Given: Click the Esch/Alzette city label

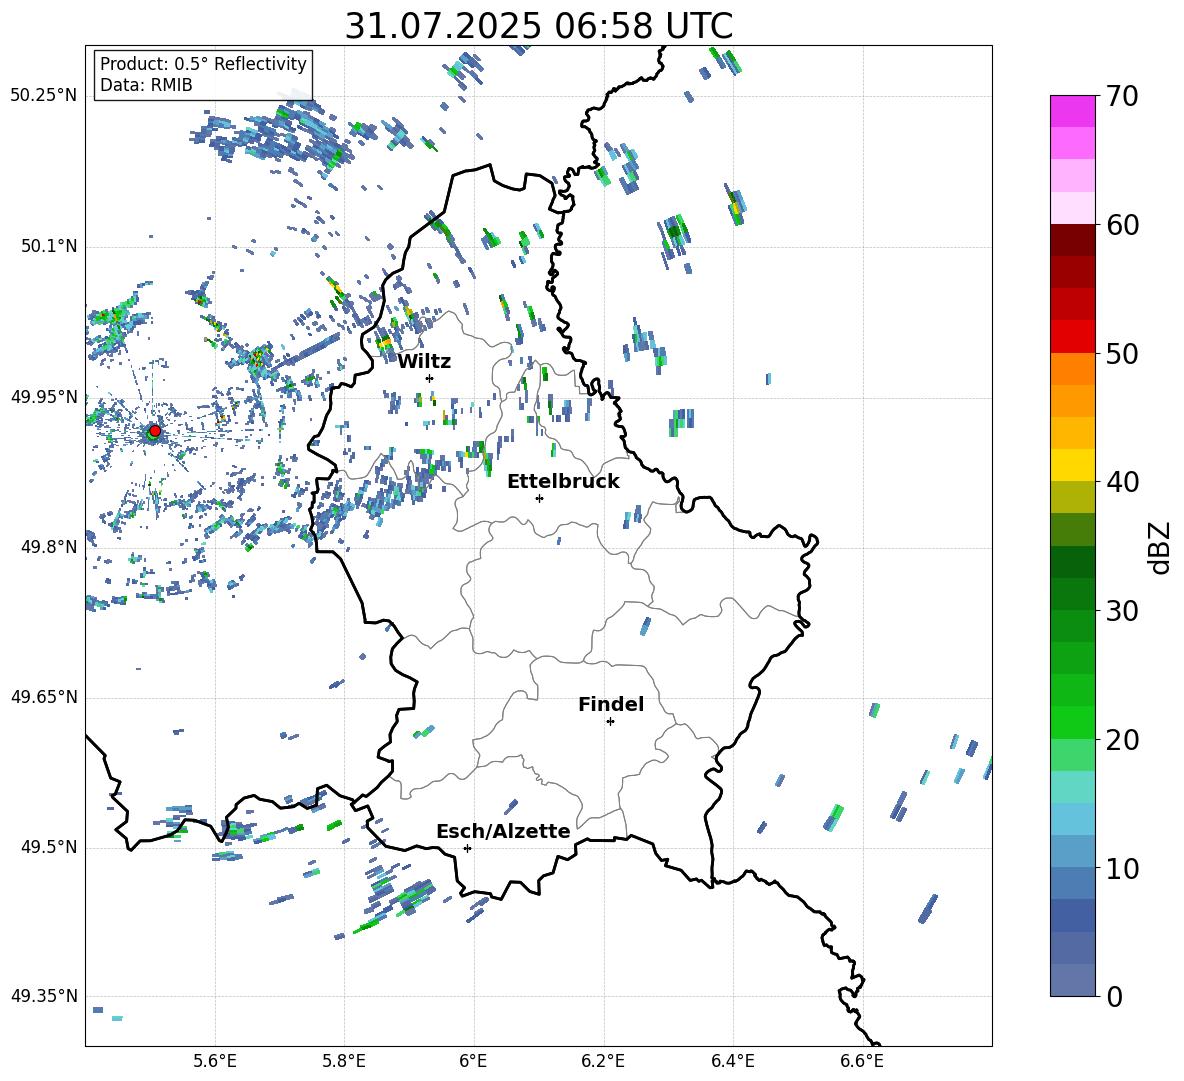Looking at the screenshot, I should click(503, 831).
